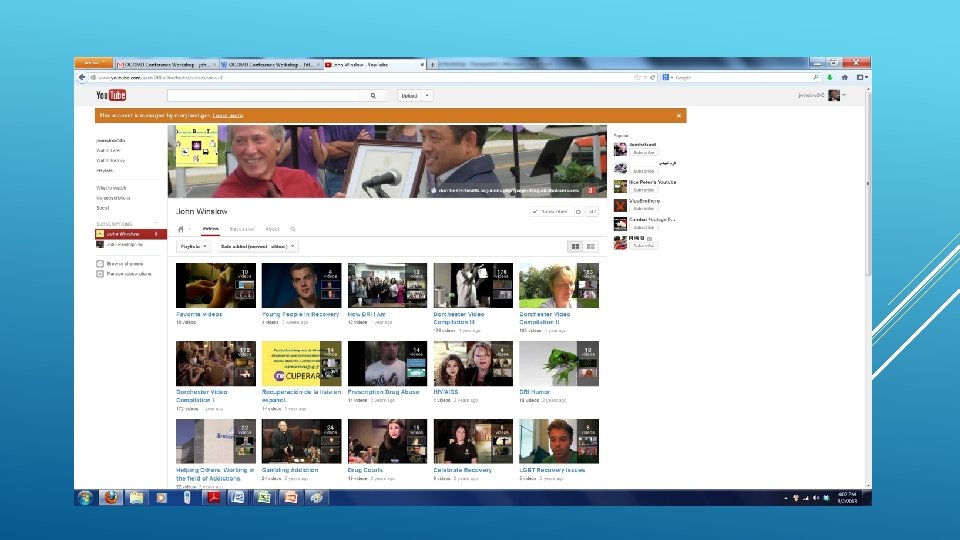960x540 pixels.
Task: Click the browser address bar
Action: 361,77
